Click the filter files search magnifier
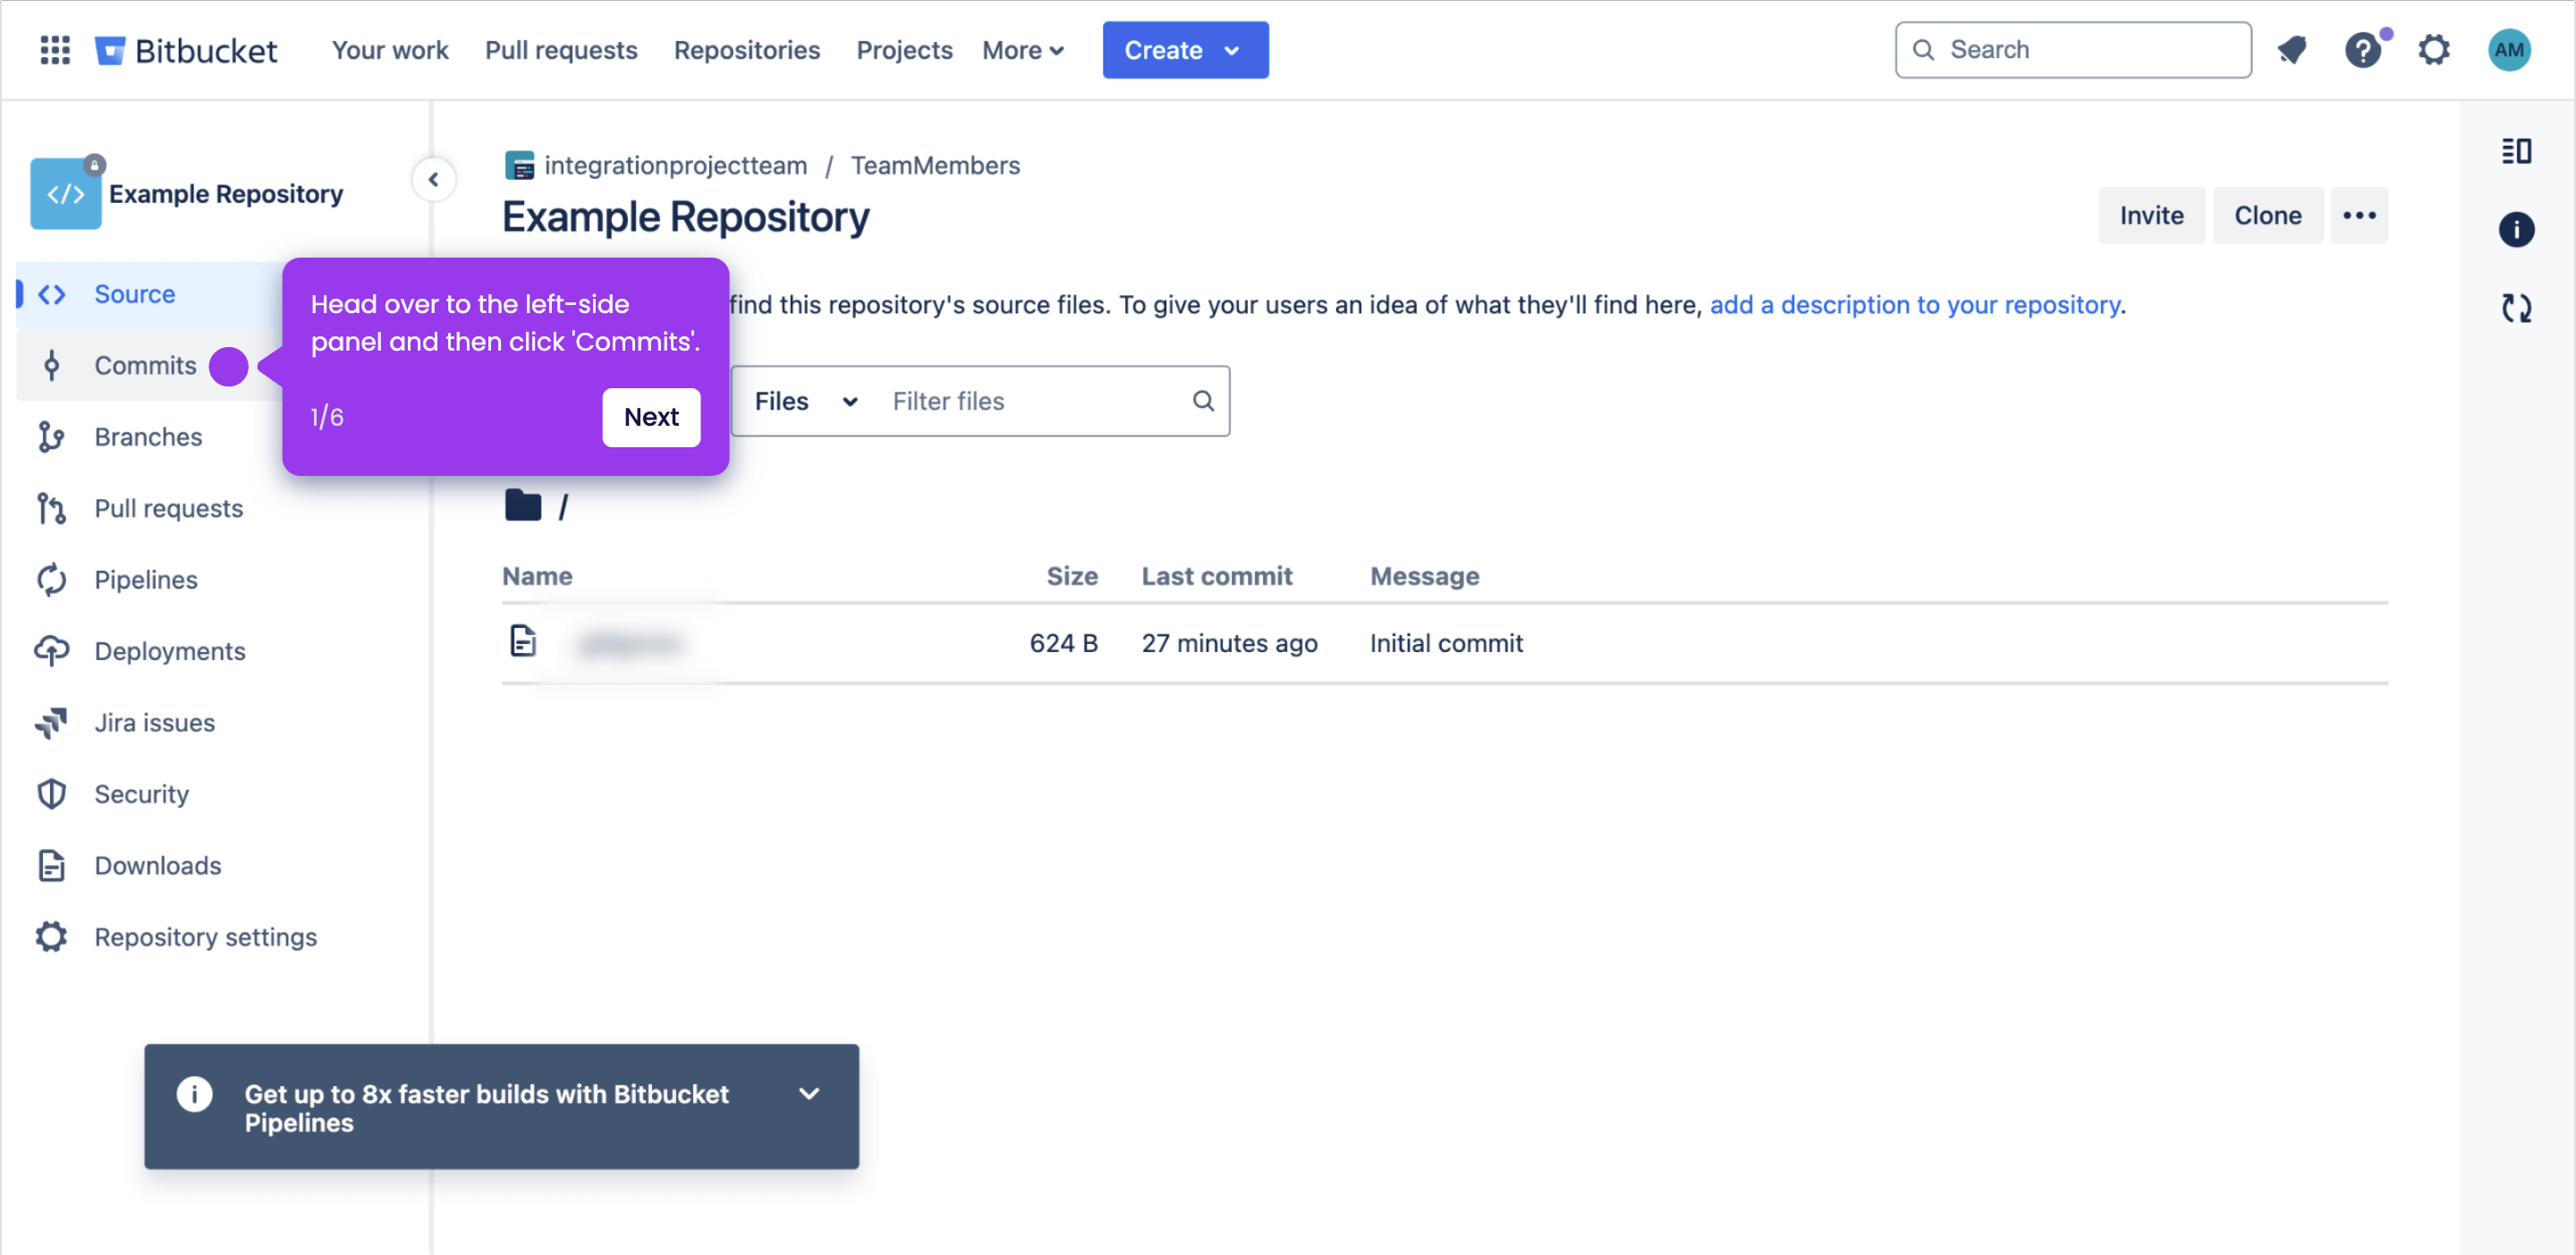Viewport: 2576px width, 1255px height. tap(1203, 401)
